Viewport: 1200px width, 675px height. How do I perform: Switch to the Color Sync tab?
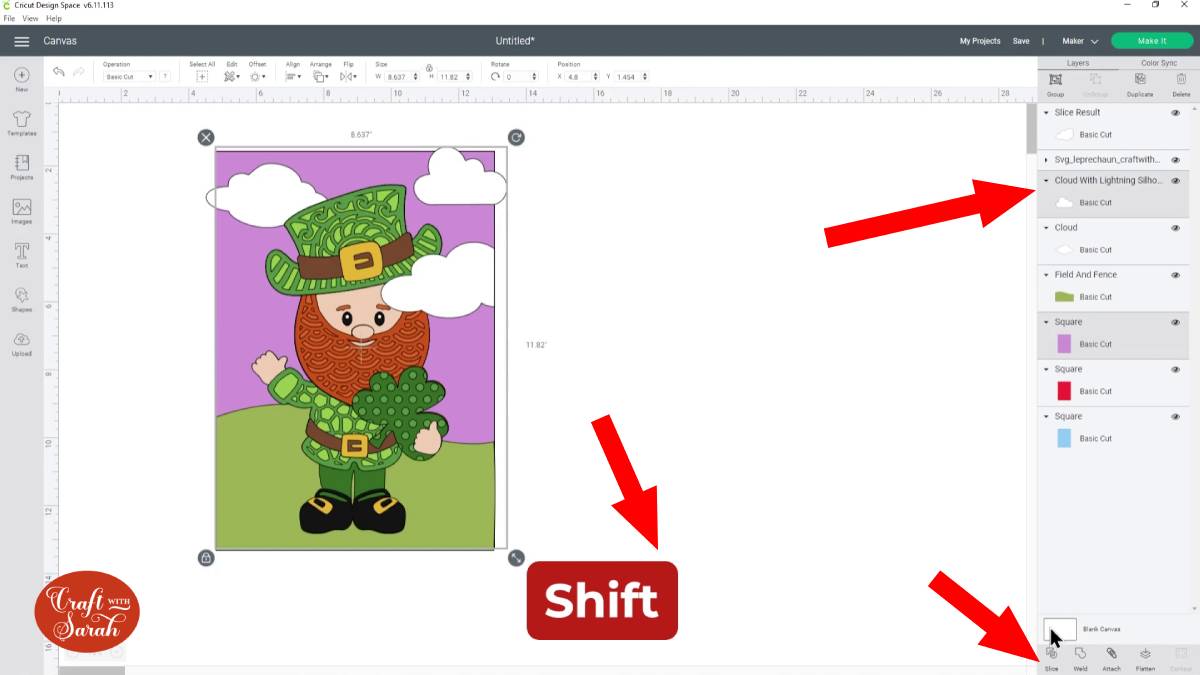tap(1159, 63)
